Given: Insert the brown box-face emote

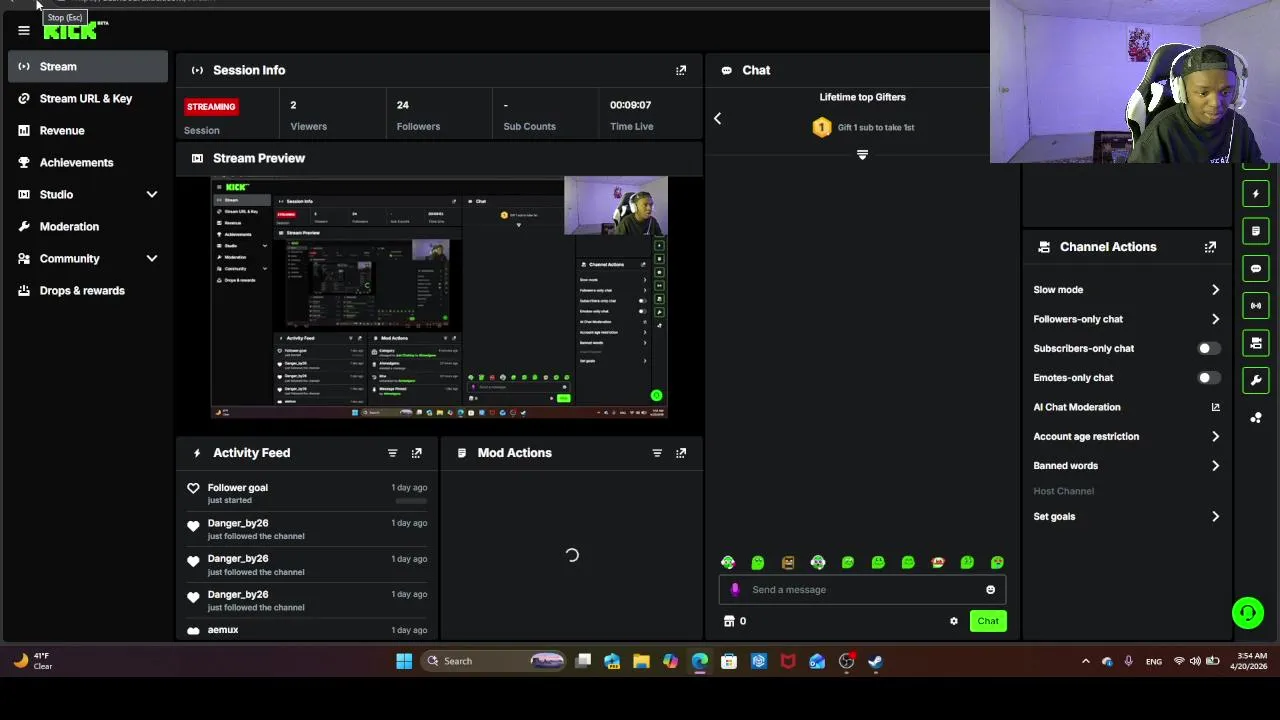Looking at the screenshot, I should click(788, 563).
